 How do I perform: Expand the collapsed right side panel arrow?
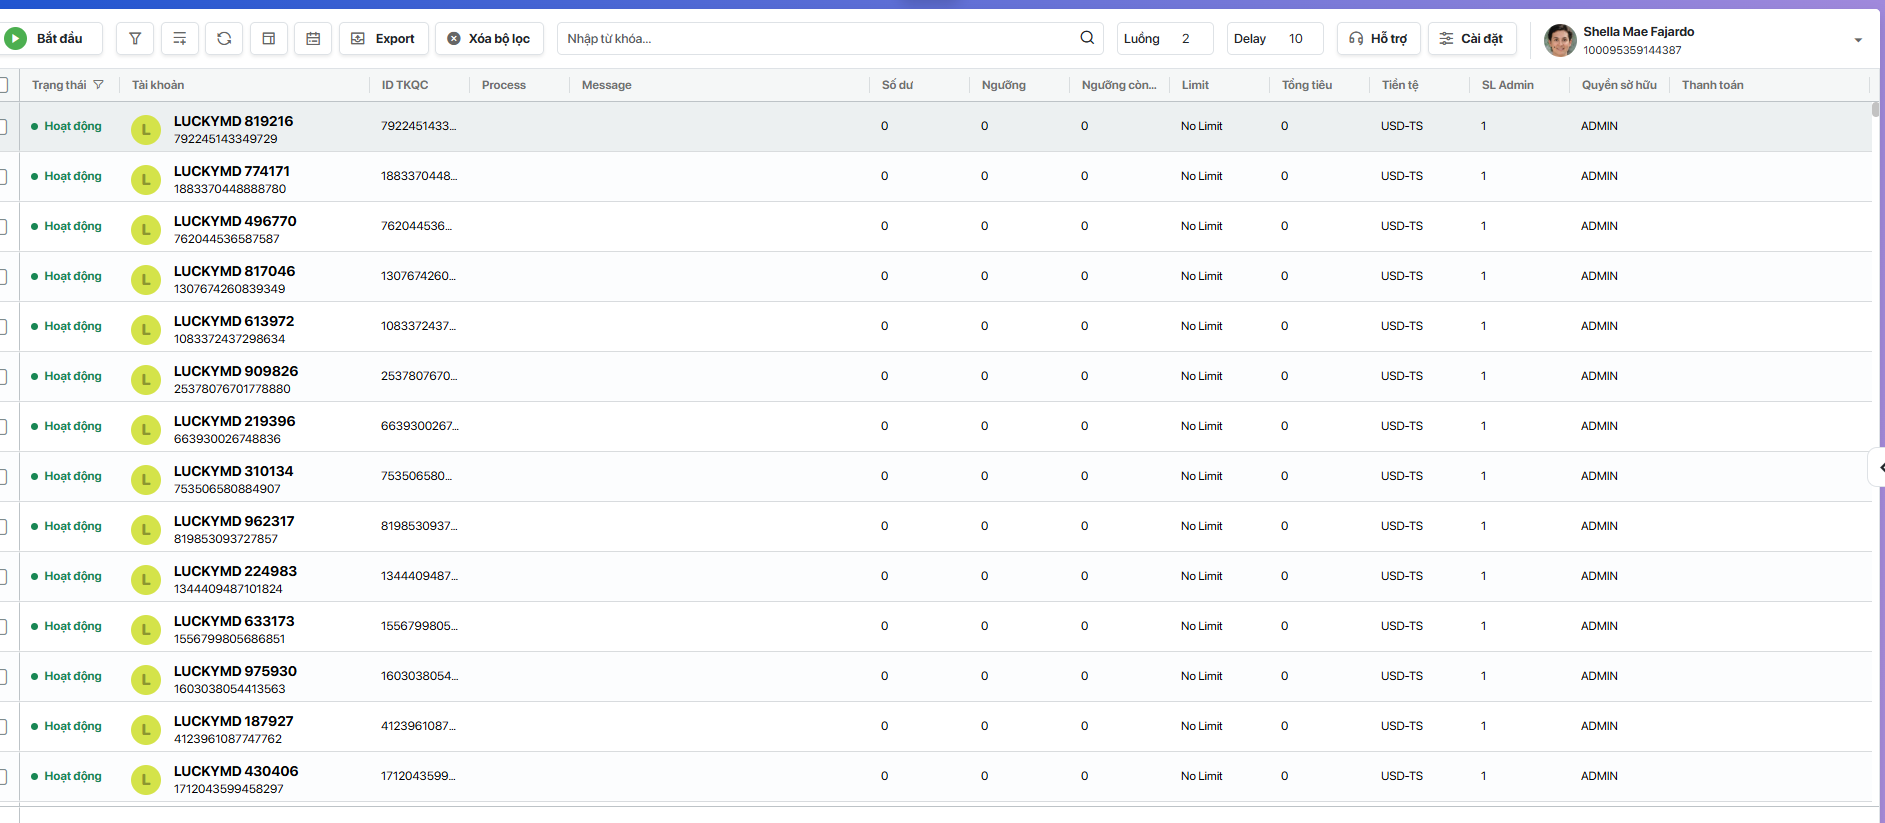coord(1878,467)
